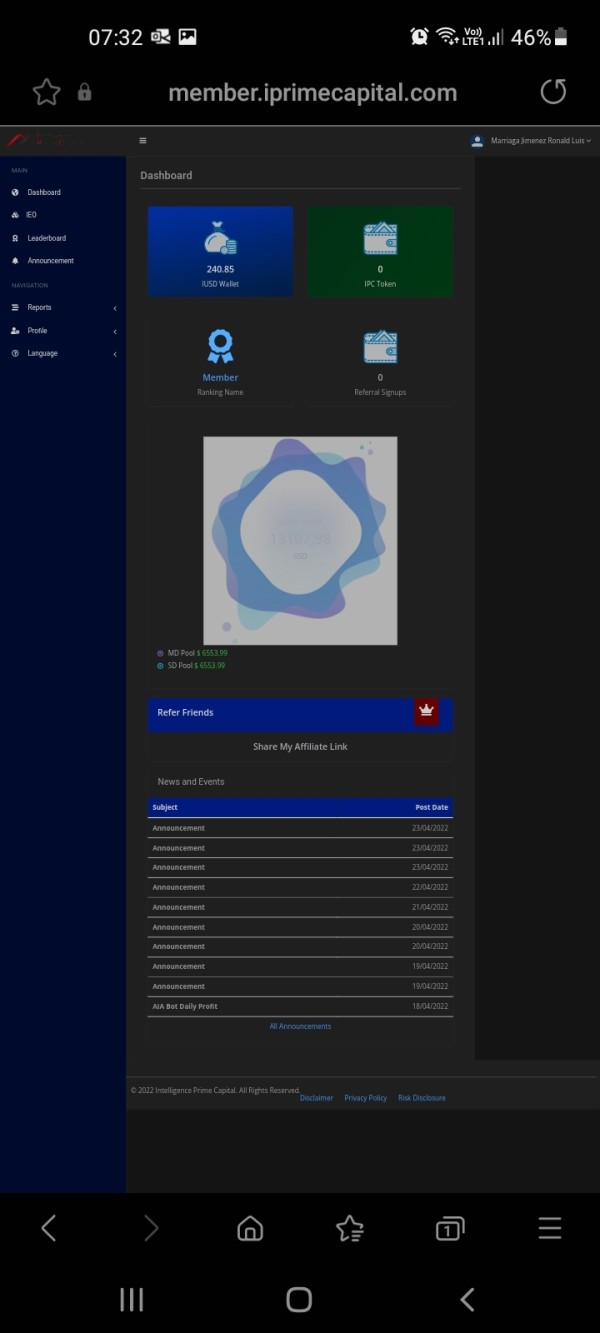
Task: Tap the Wi-Fi status bar icon
Action: click(x=447, y=36)
